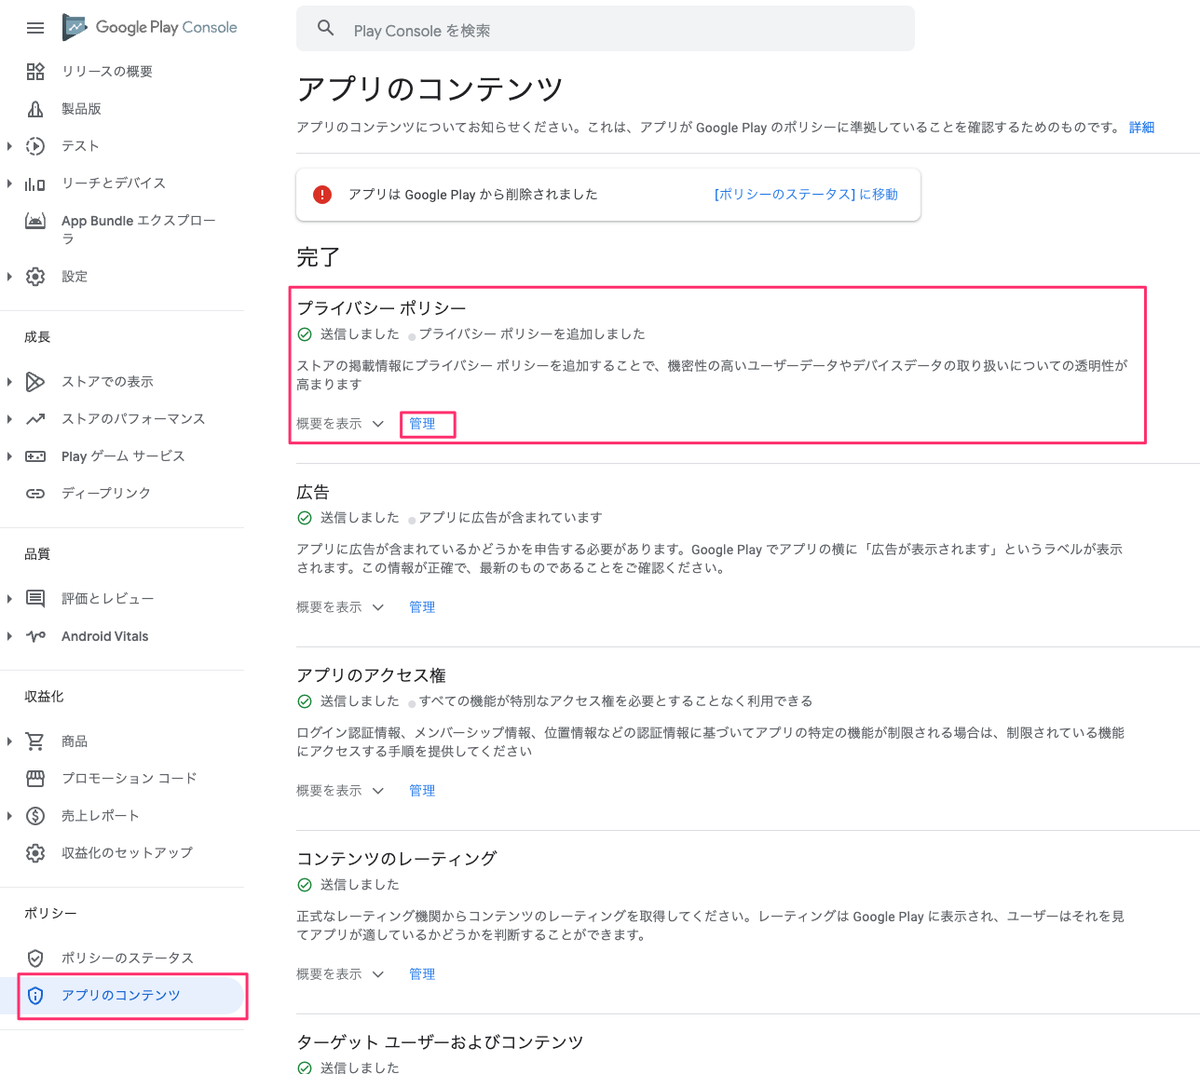Screen dimensions: 1200x1074
Task: Click the App Bundle エクスプローラ icon
Action: click(x=35, y=221)
